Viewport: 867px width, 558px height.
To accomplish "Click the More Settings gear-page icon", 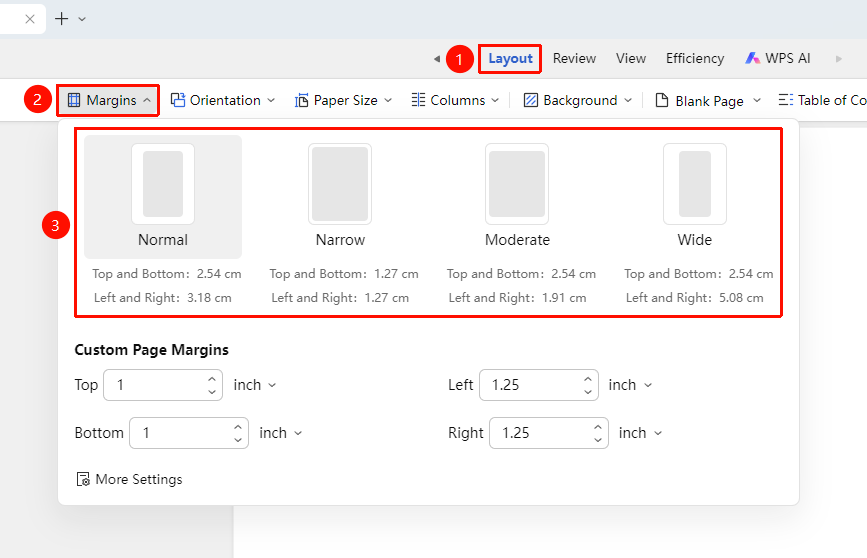I will [x=83, y=479].
